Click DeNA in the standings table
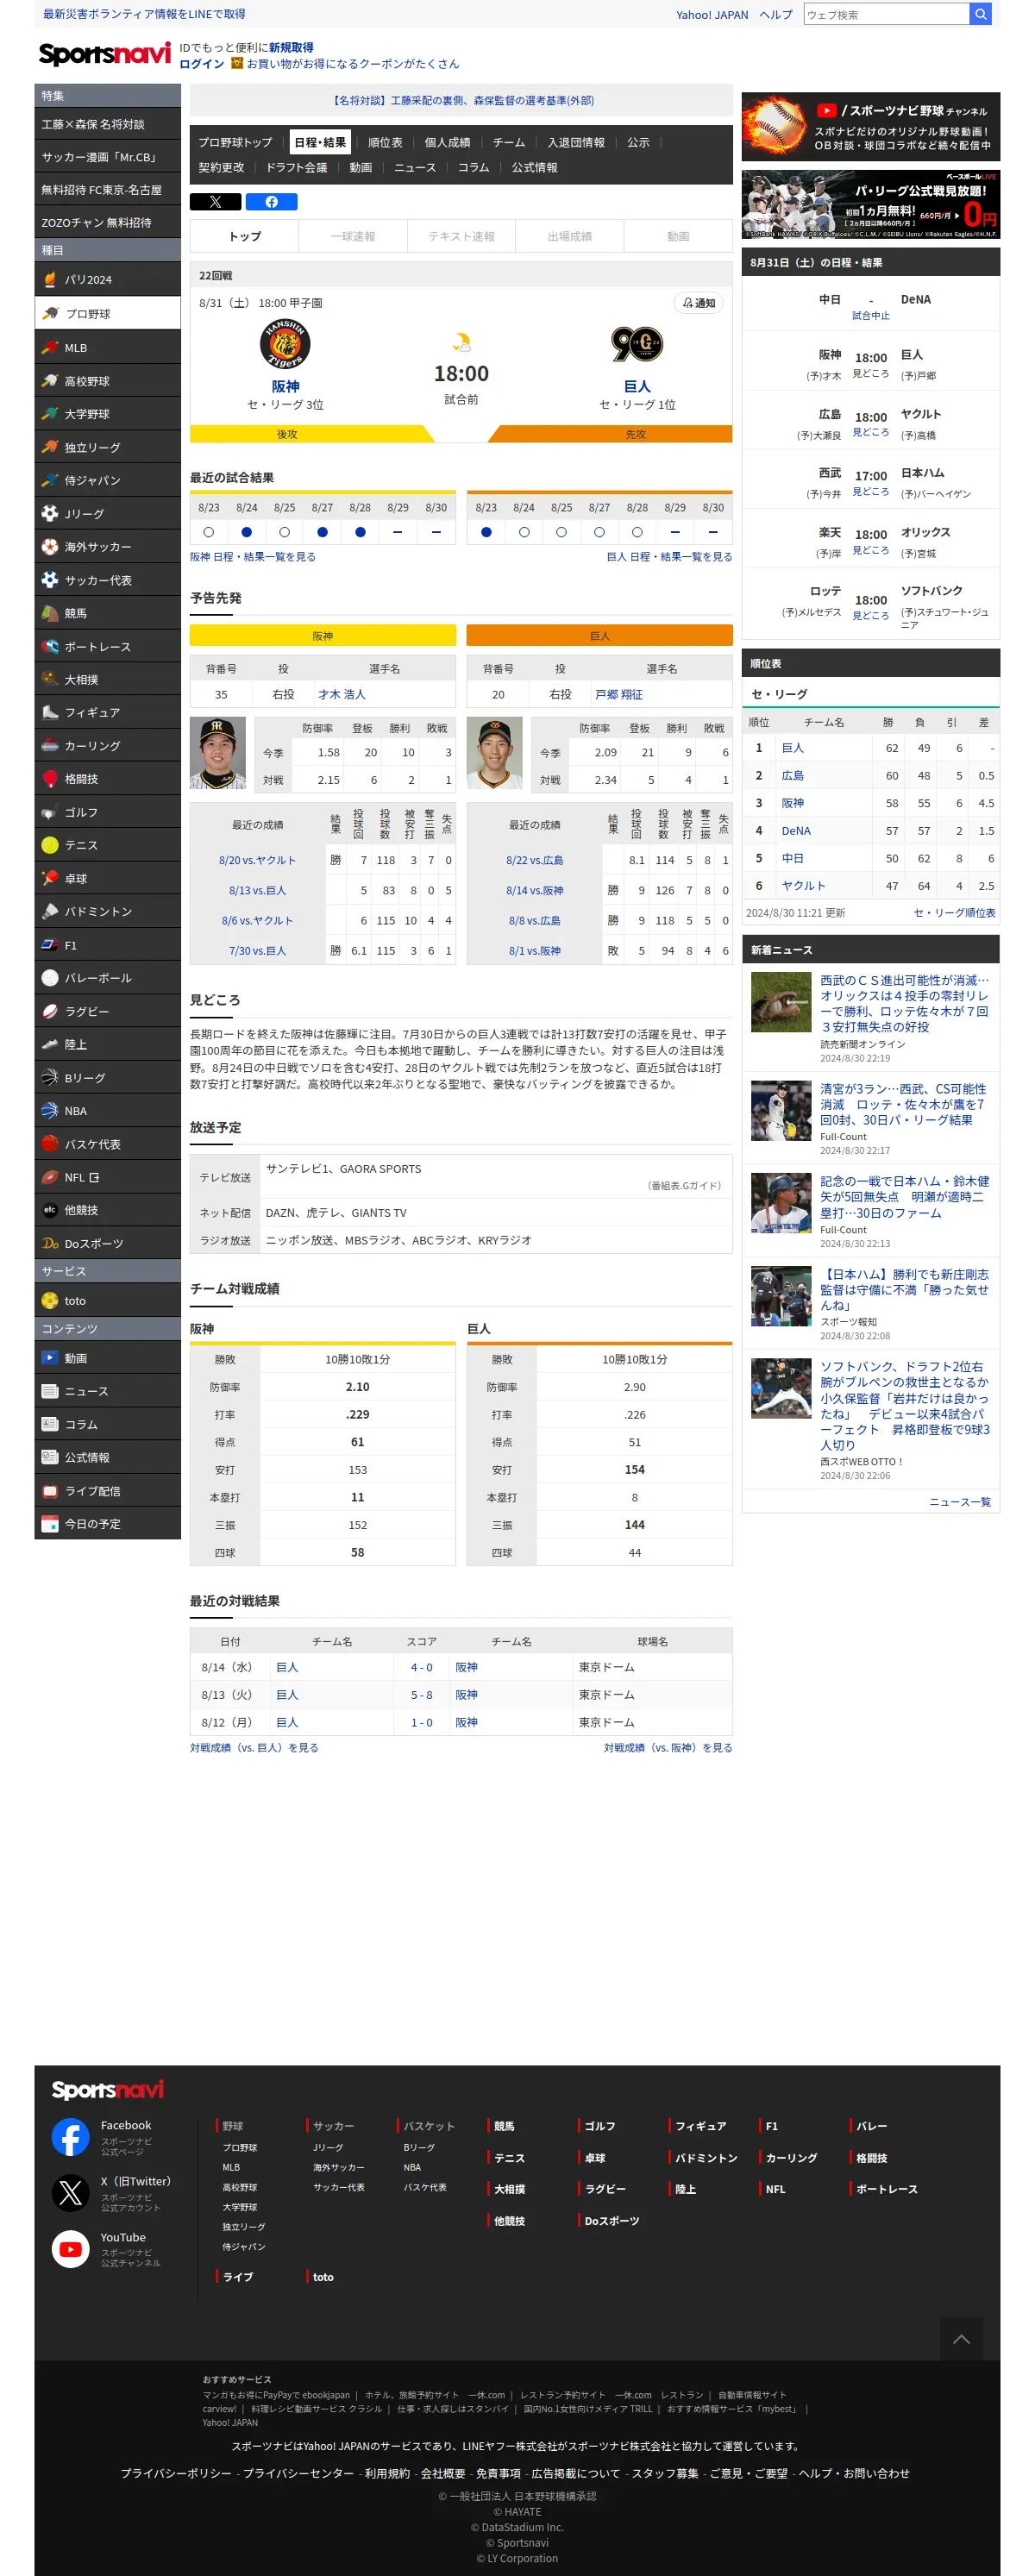Screen dimensions: 1035x2576 click(x=796, y=830)
